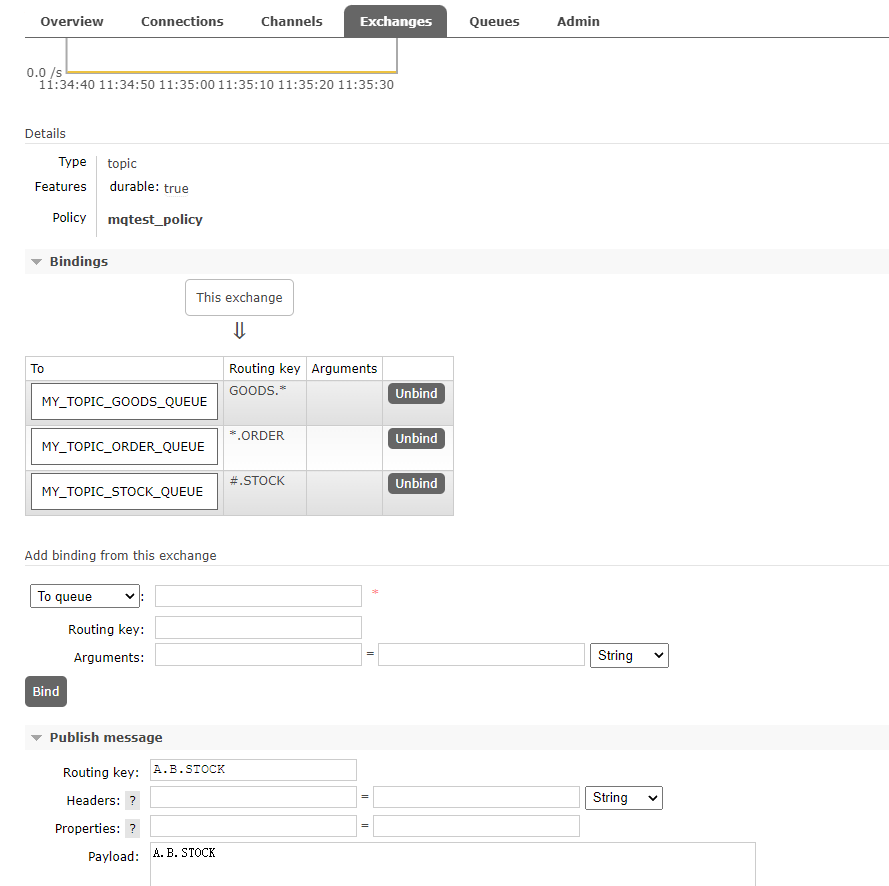Open the 'To queue' destination dropdown

pyautogui.click(x=85, y=597)
